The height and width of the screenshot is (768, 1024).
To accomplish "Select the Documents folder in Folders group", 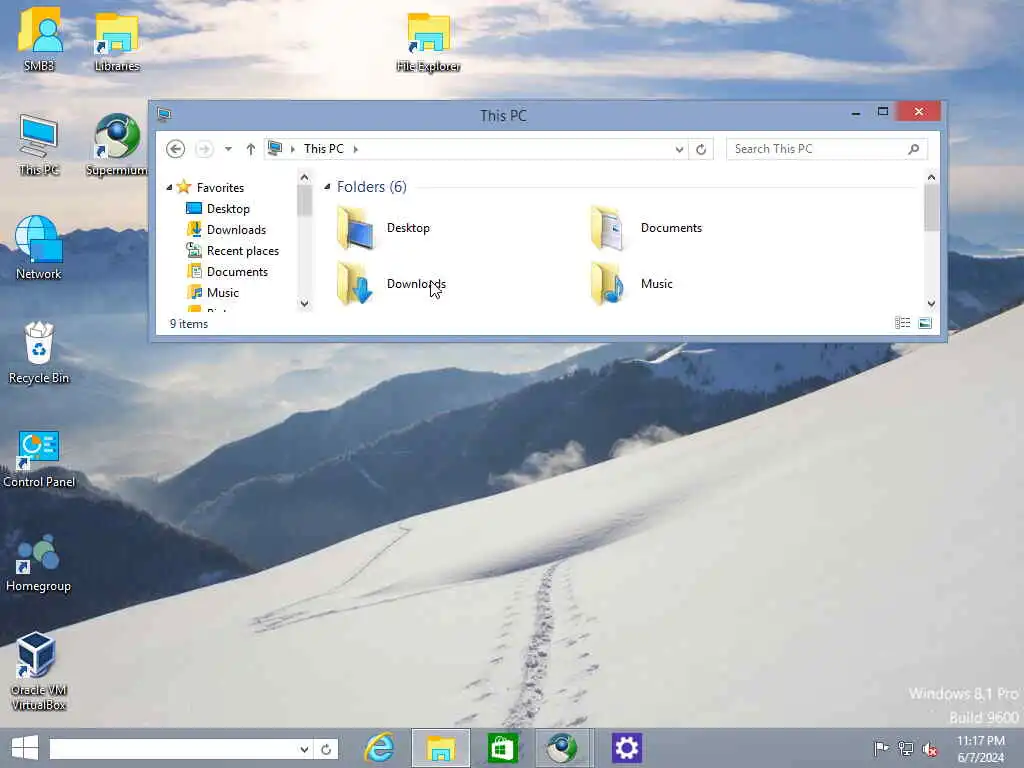I will [x=647, y=228].
